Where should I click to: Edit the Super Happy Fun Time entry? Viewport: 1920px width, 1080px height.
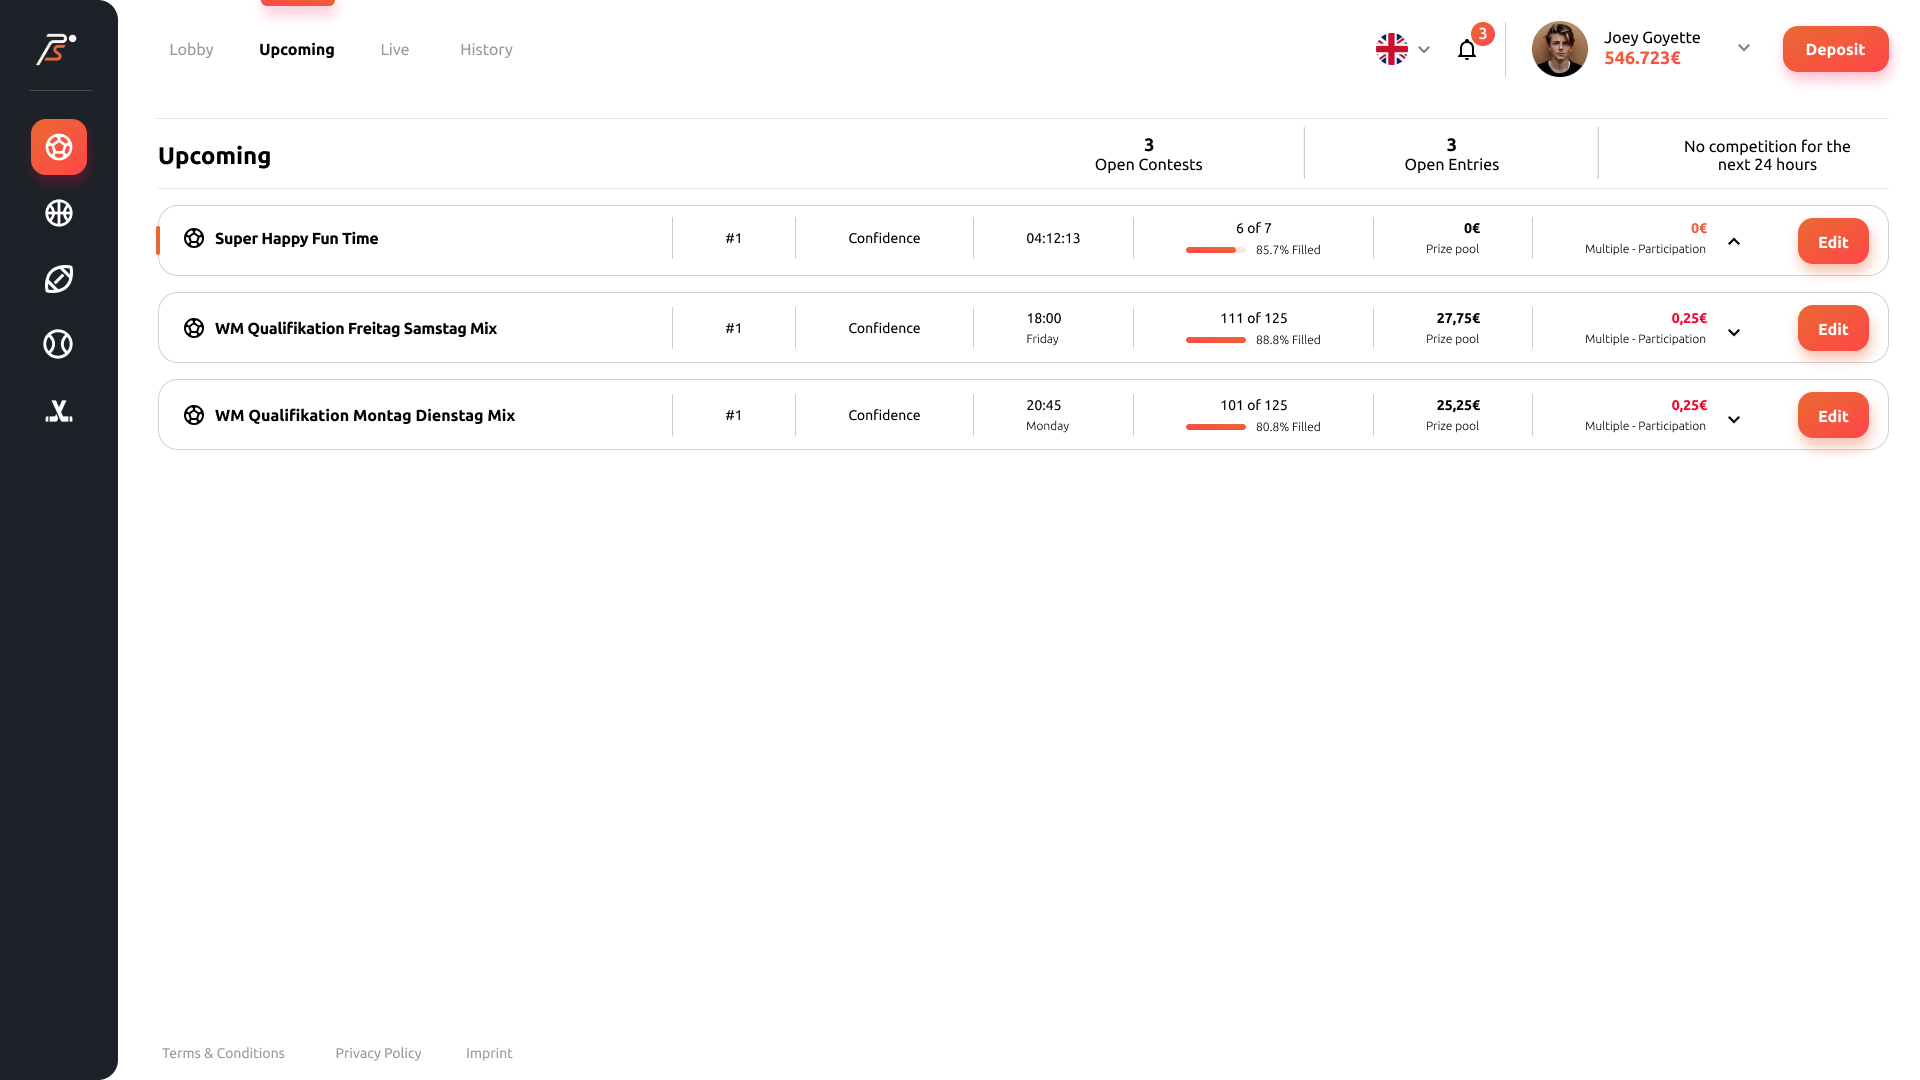pos(1832,242)
